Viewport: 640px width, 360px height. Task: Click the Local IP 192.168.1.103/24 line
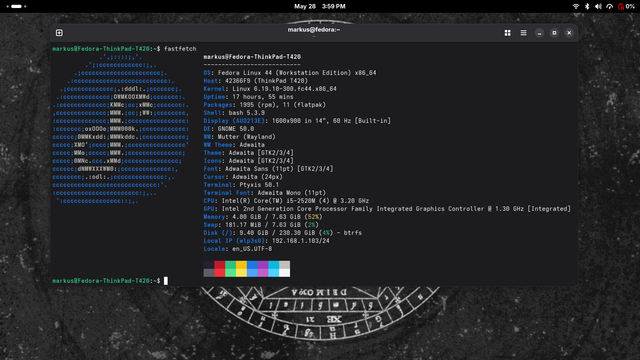pos(266,241)
